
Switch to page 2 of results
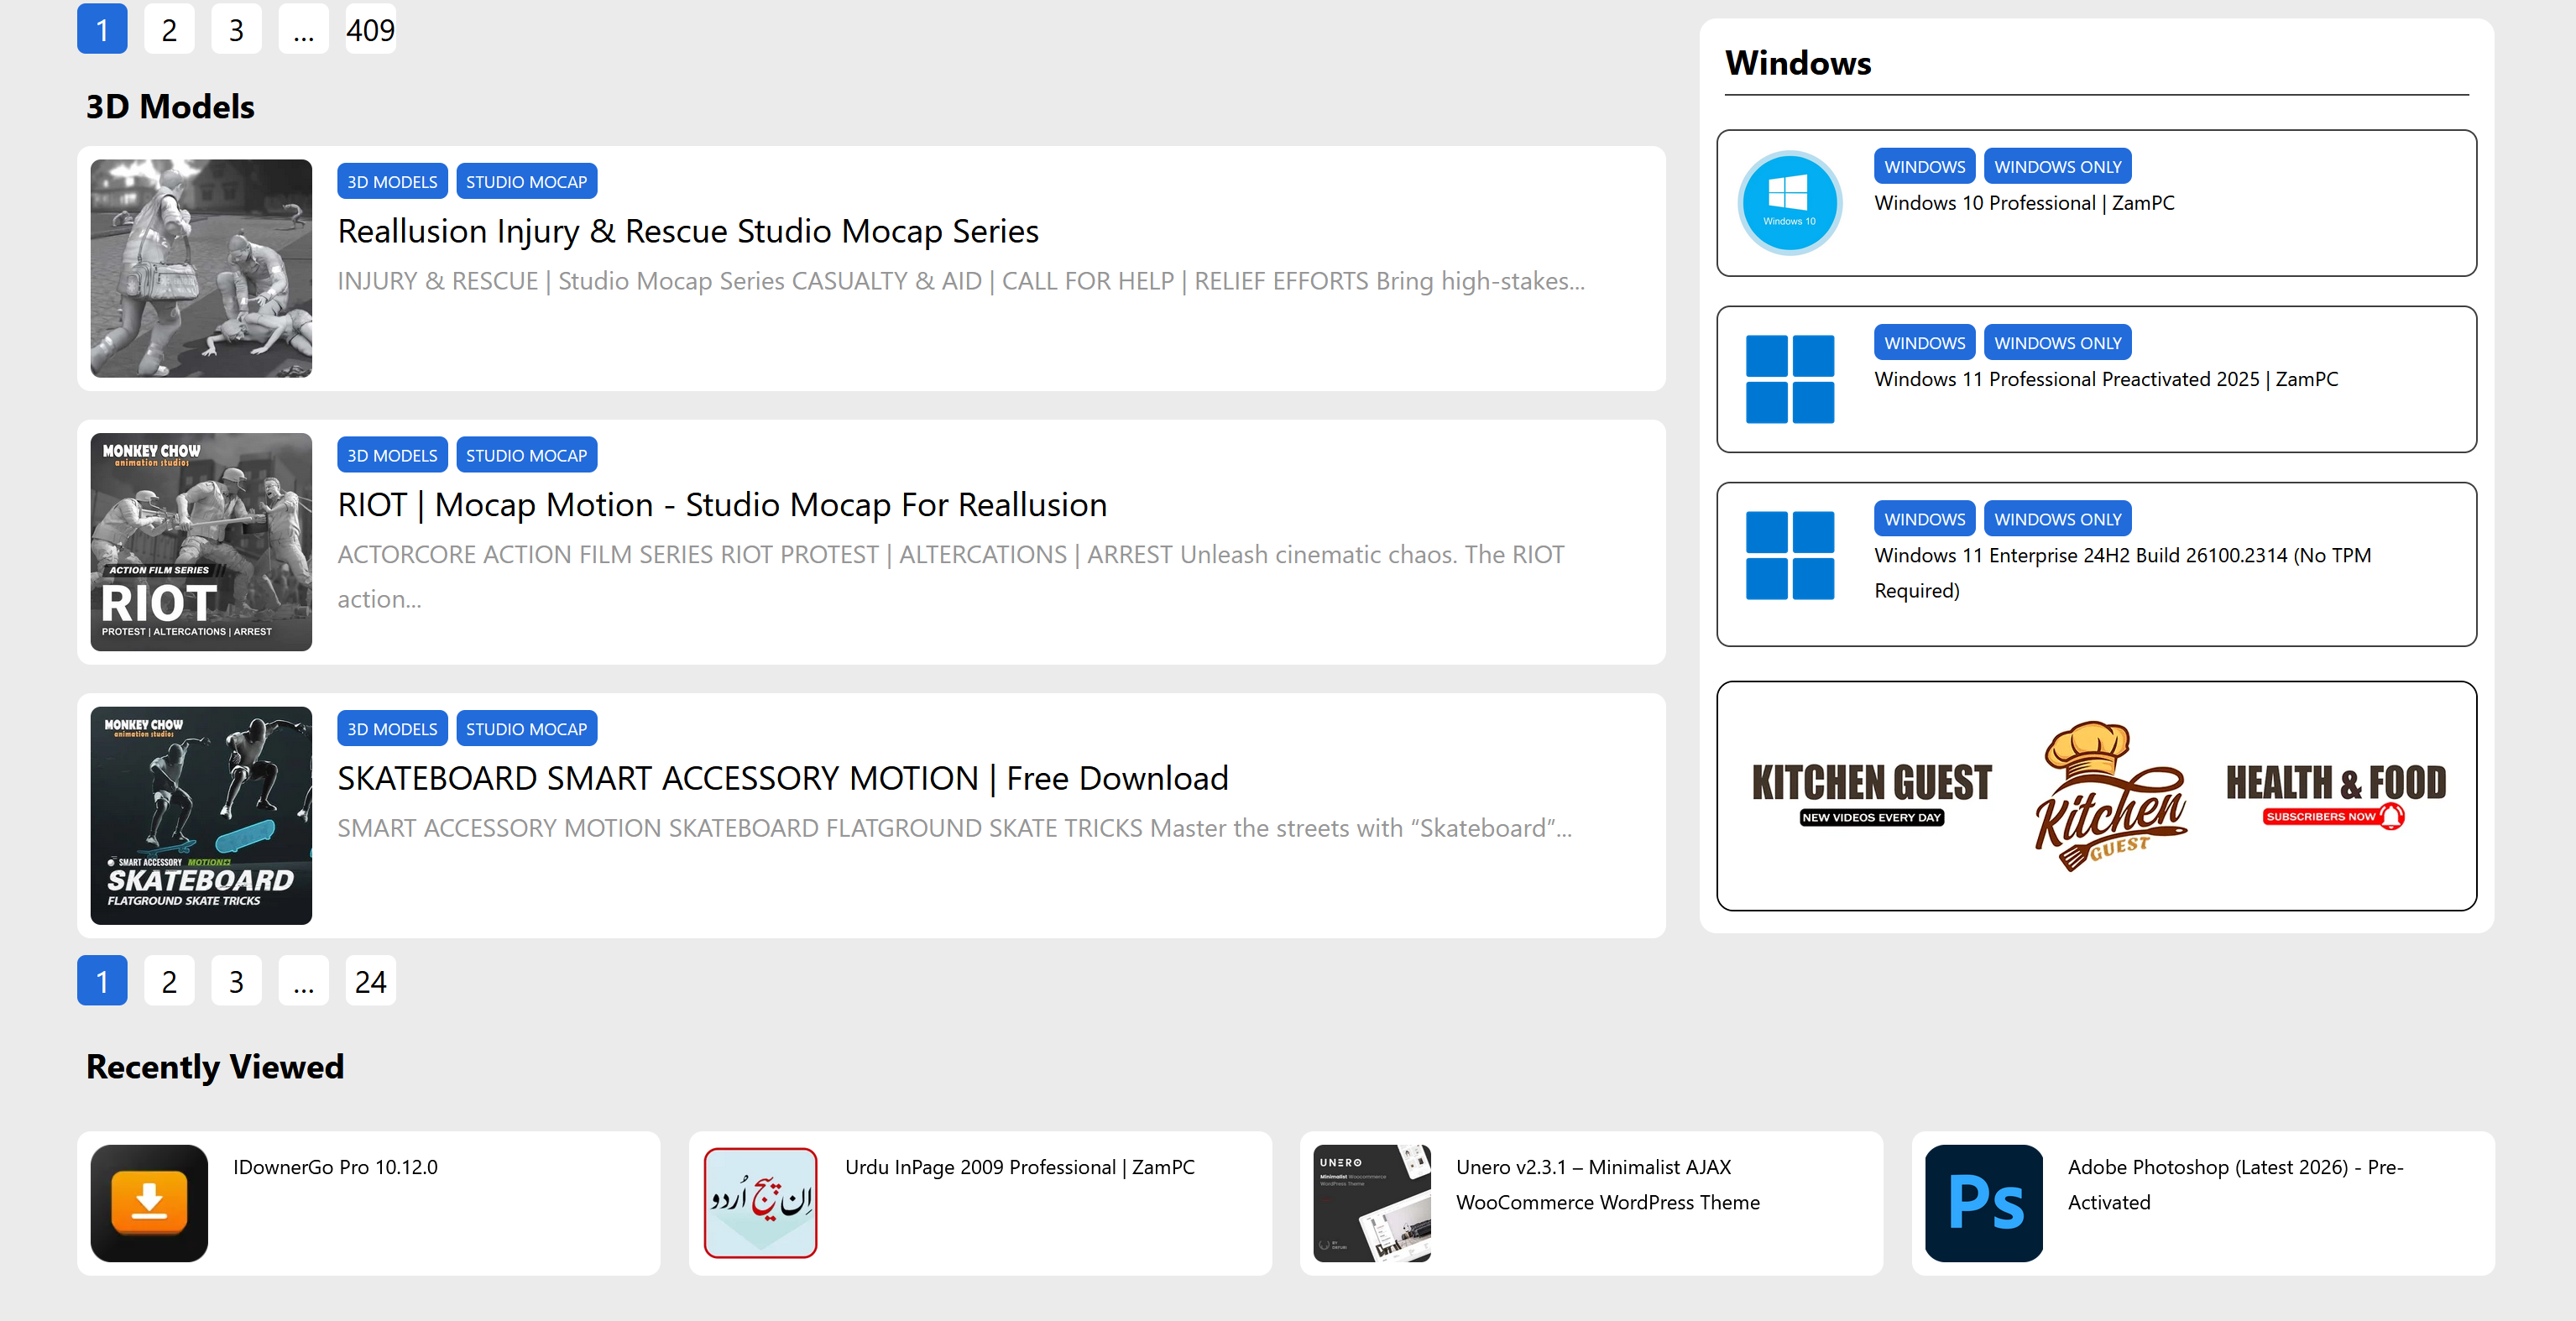tap(169, 29)
